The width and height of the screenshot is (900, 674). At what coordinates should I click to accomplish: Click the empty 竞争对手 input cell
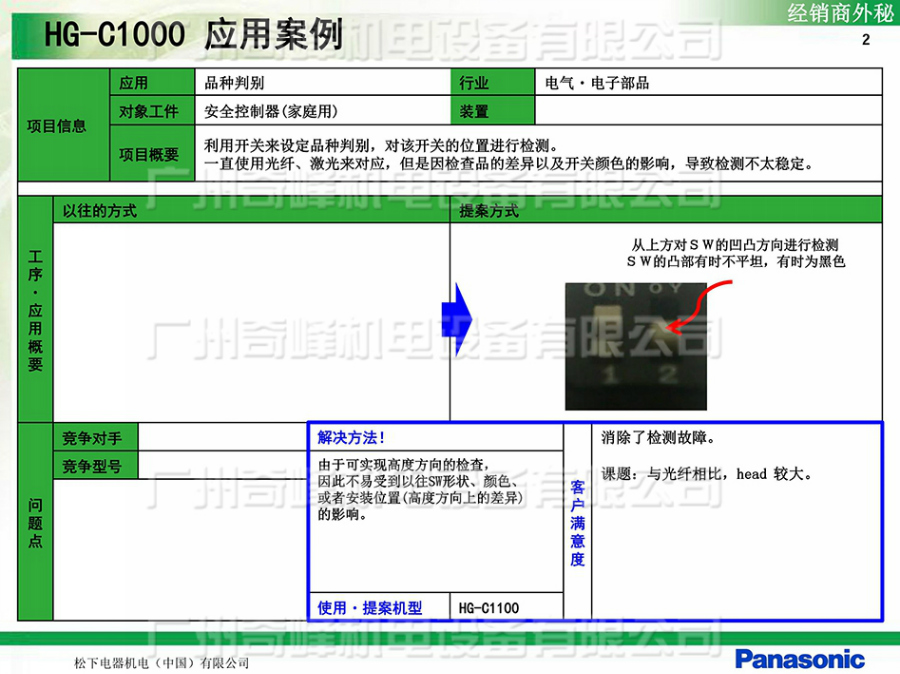tap(222, 438)
